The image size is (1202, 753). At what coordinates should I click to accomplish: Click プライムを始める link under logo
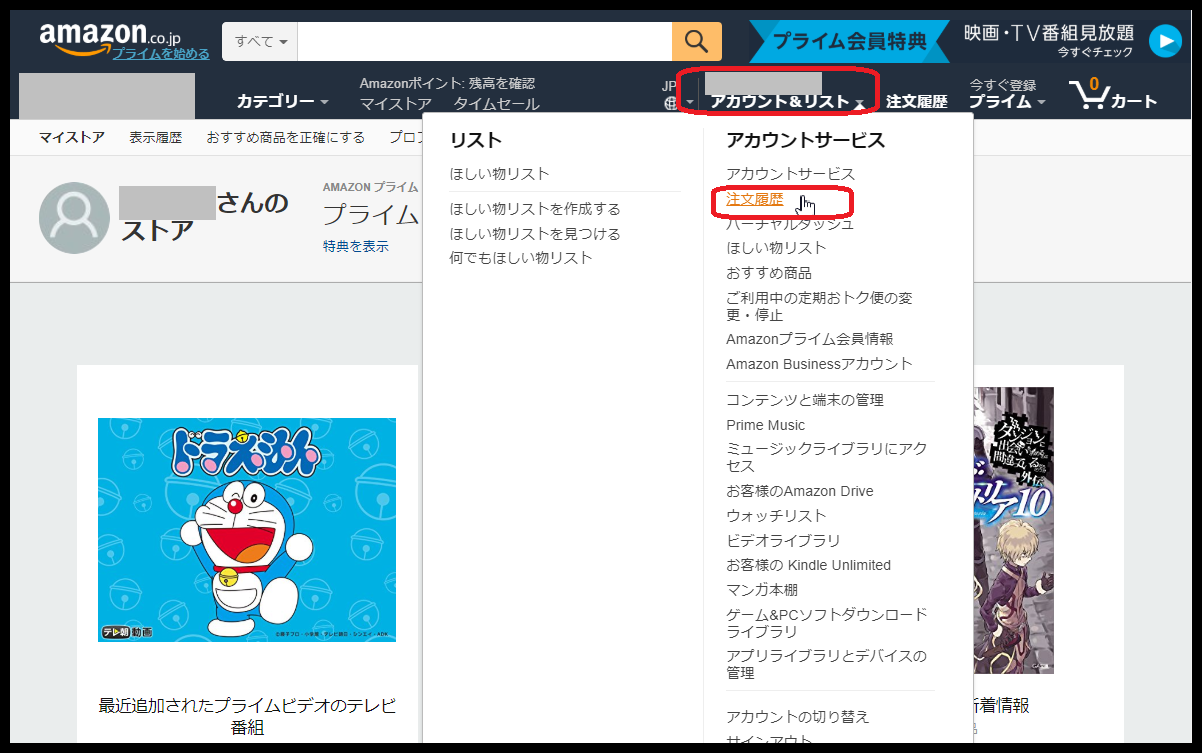(x=161, y=53)
